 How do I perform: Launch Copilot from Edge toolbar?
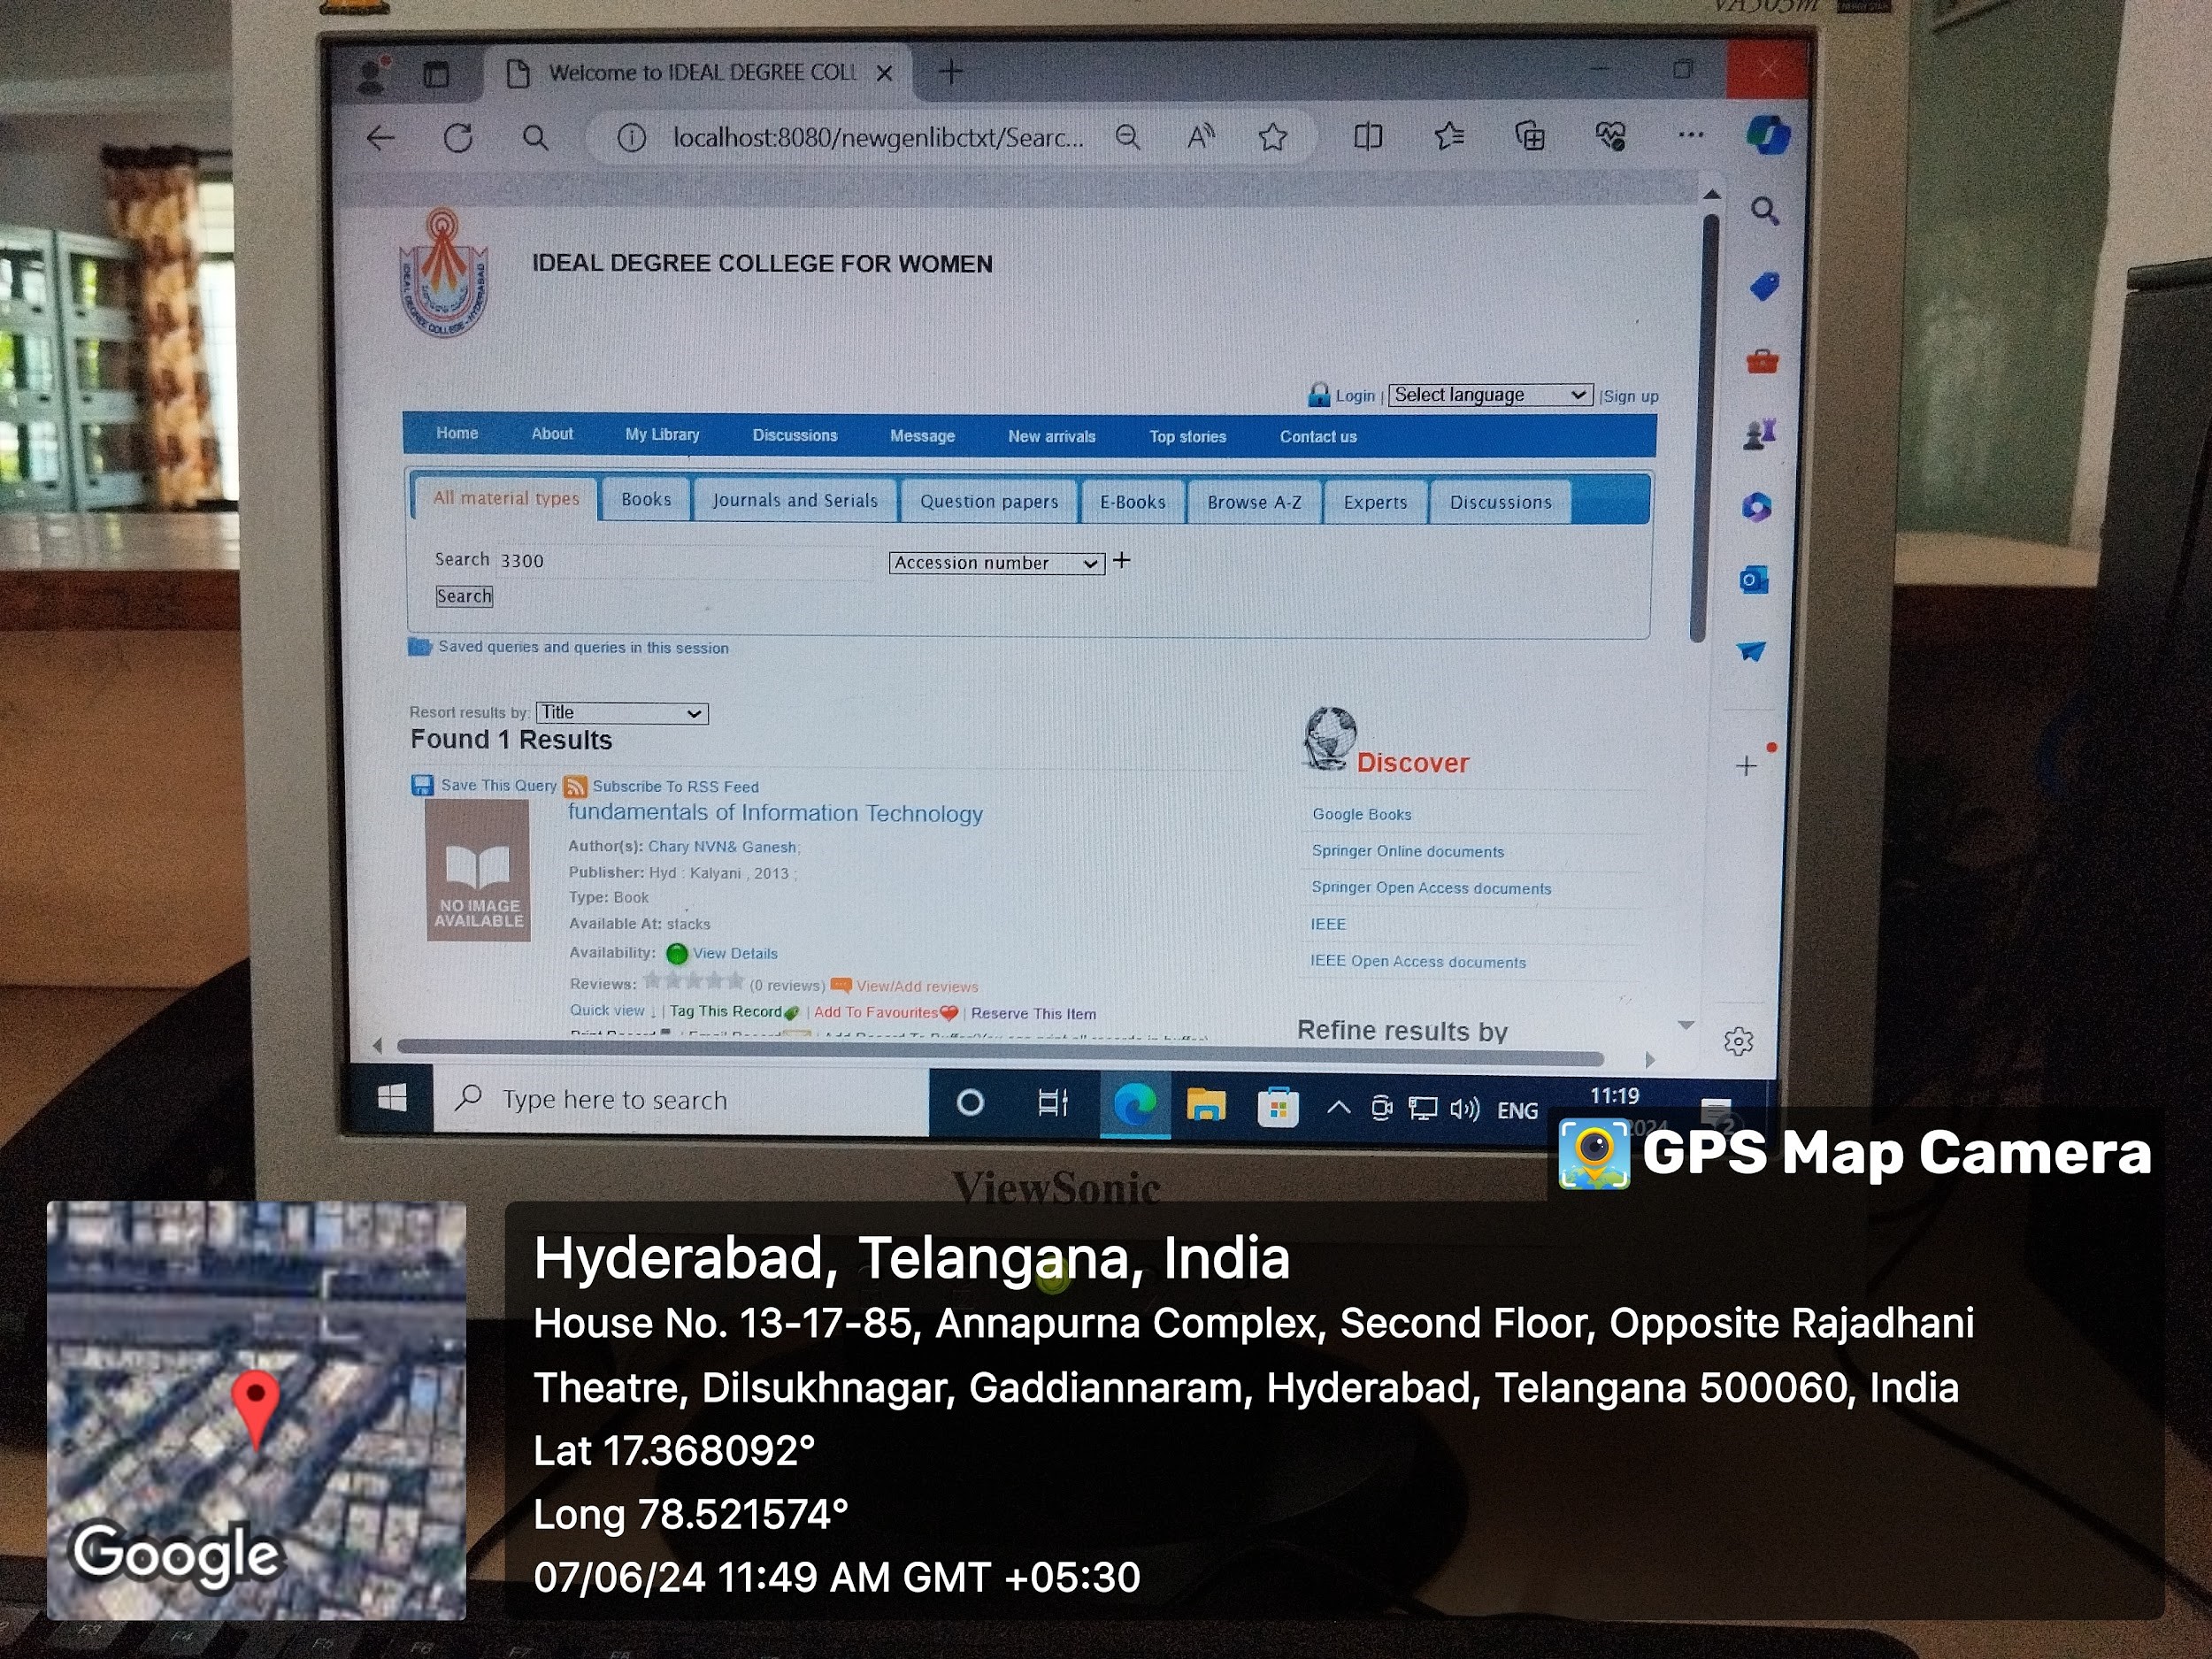1767,135
